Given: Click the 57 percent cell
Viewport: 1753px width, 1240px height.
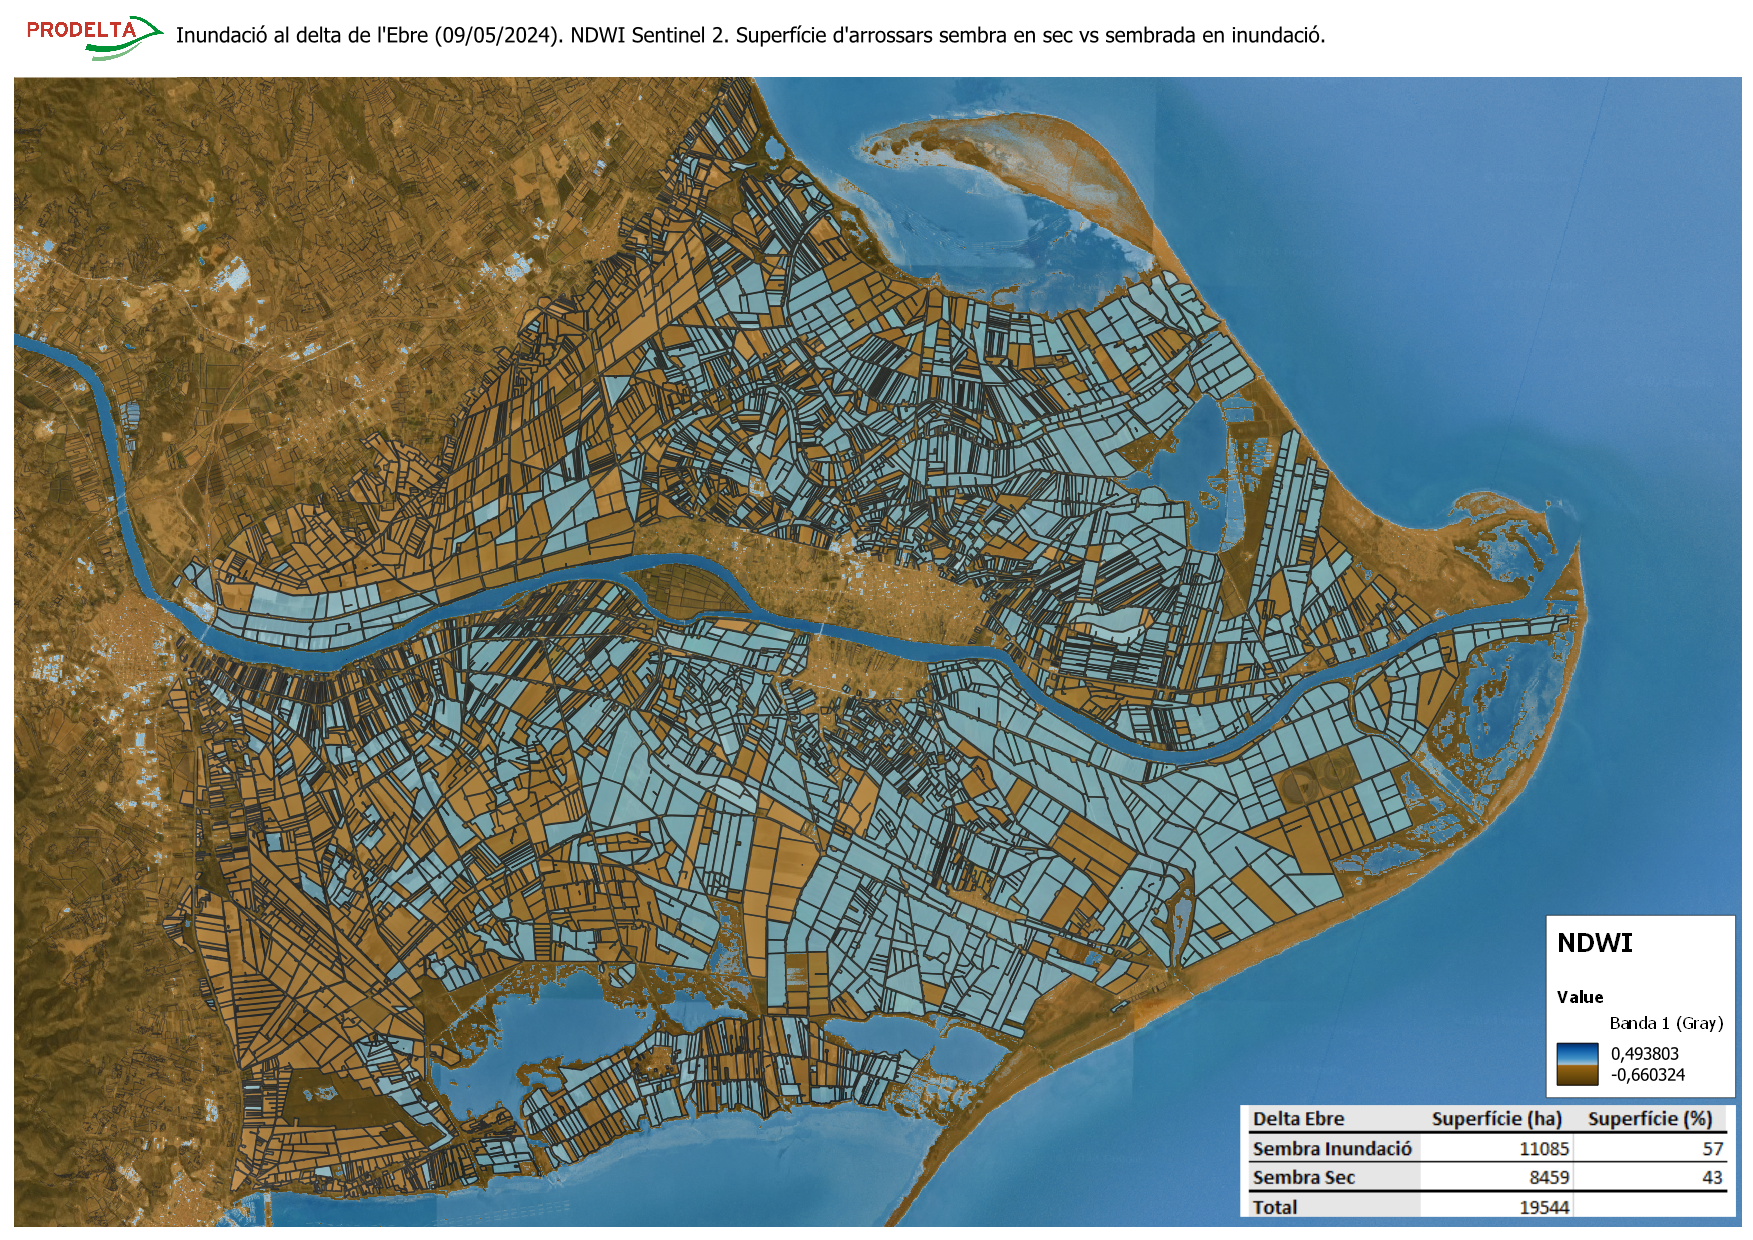Looking at the screenshot, I should tap(1713, 1149).
